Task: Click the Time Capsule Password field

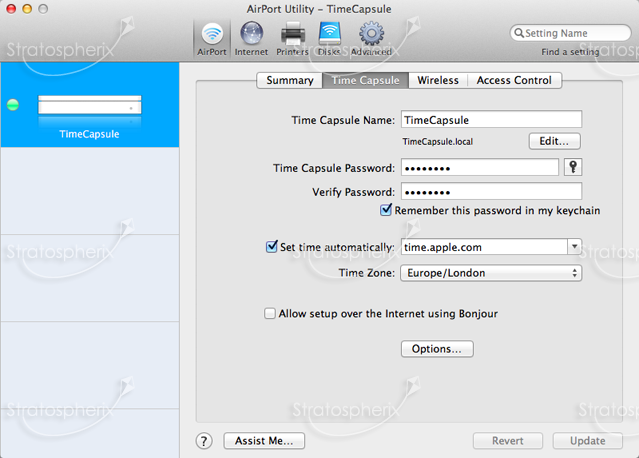Action: pos(480,167)
